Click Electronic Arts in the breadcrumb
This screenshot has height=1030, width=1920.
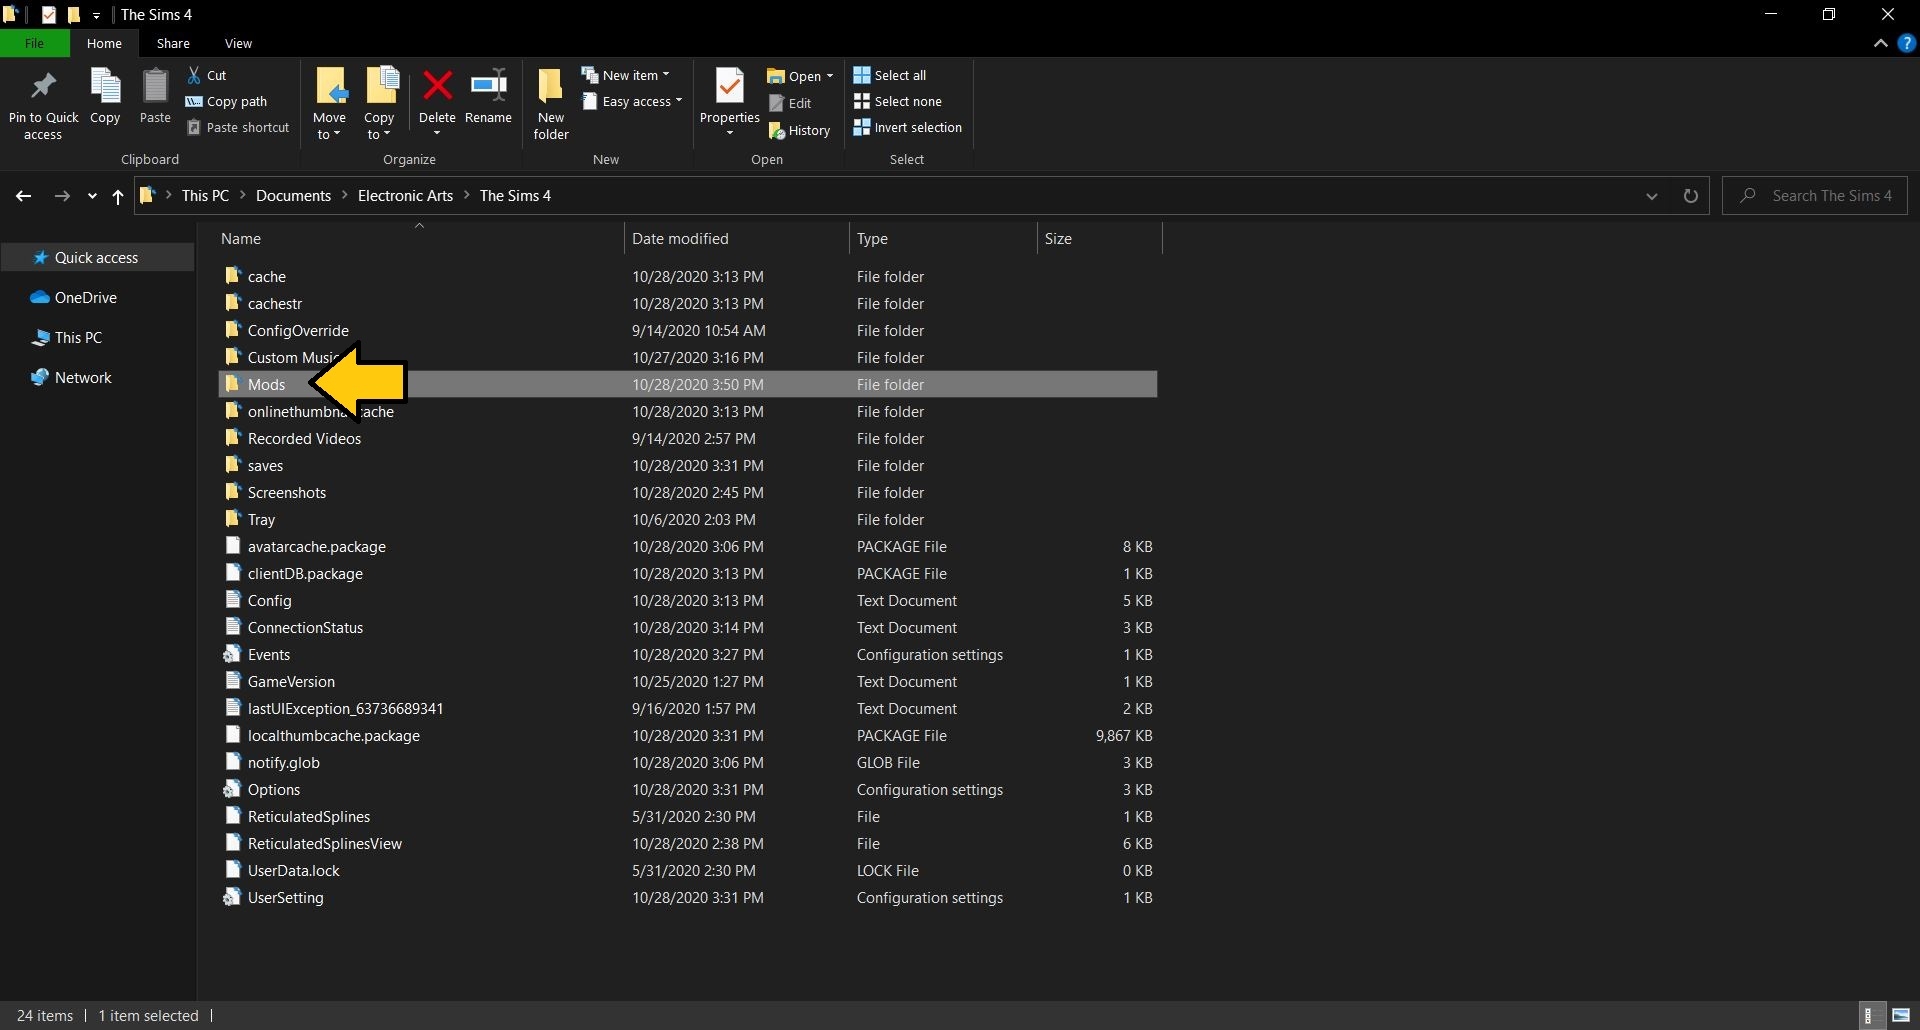click(405, 196)
